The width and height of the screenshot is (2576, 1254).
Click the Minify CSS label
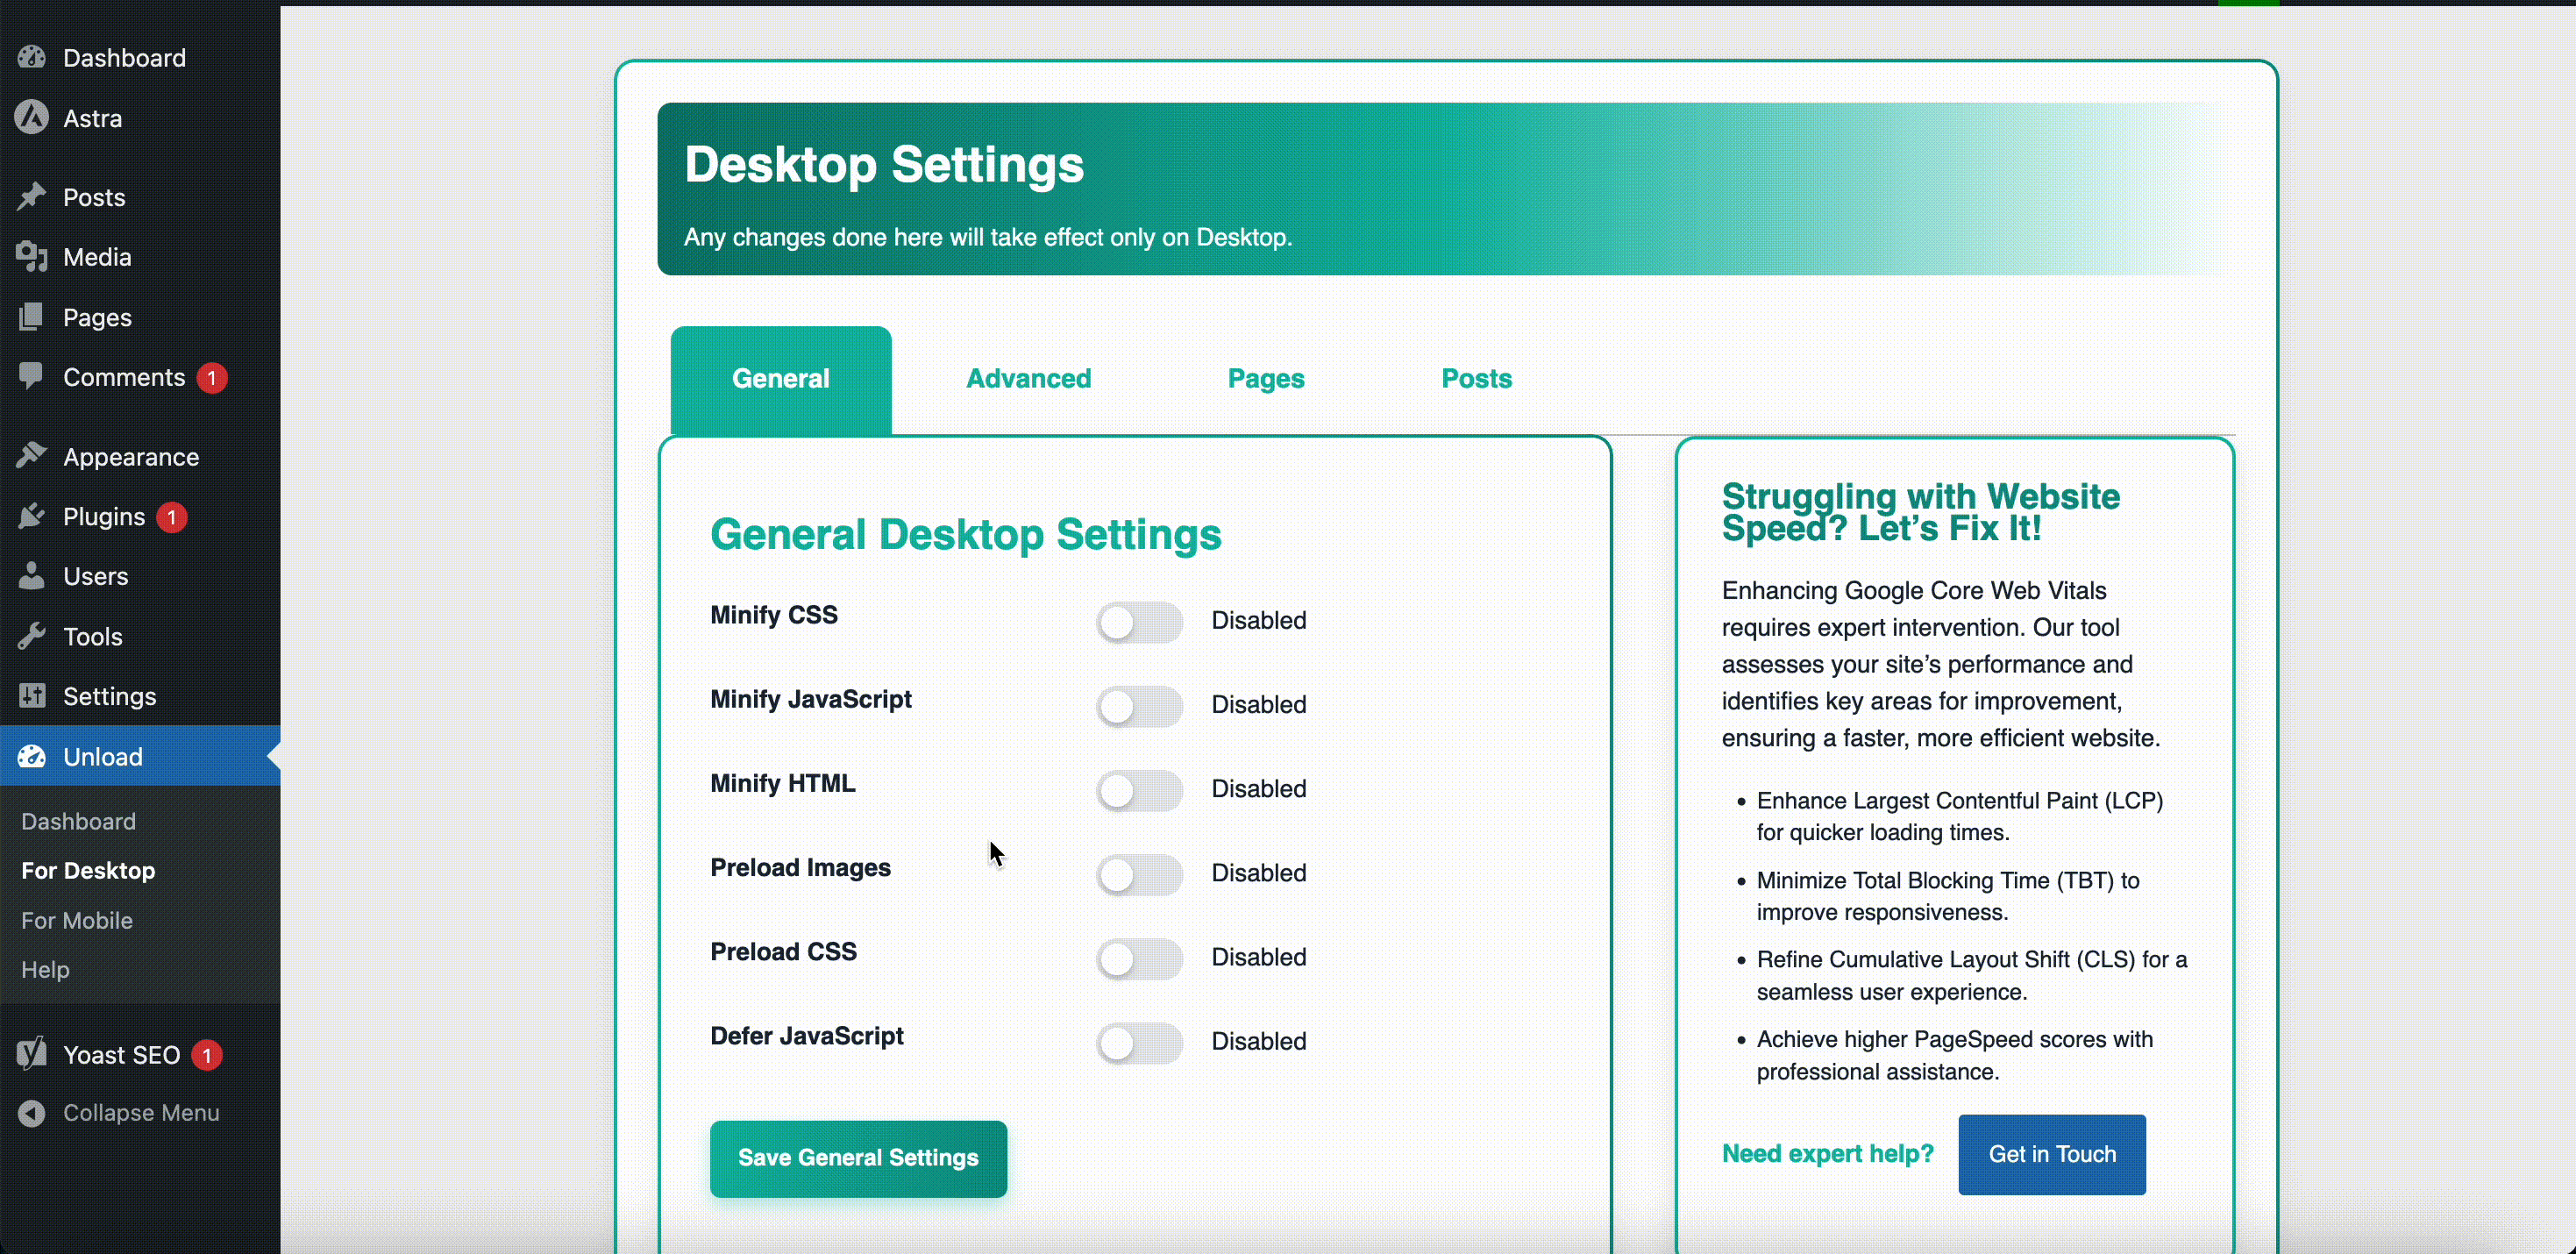point(774,615)
